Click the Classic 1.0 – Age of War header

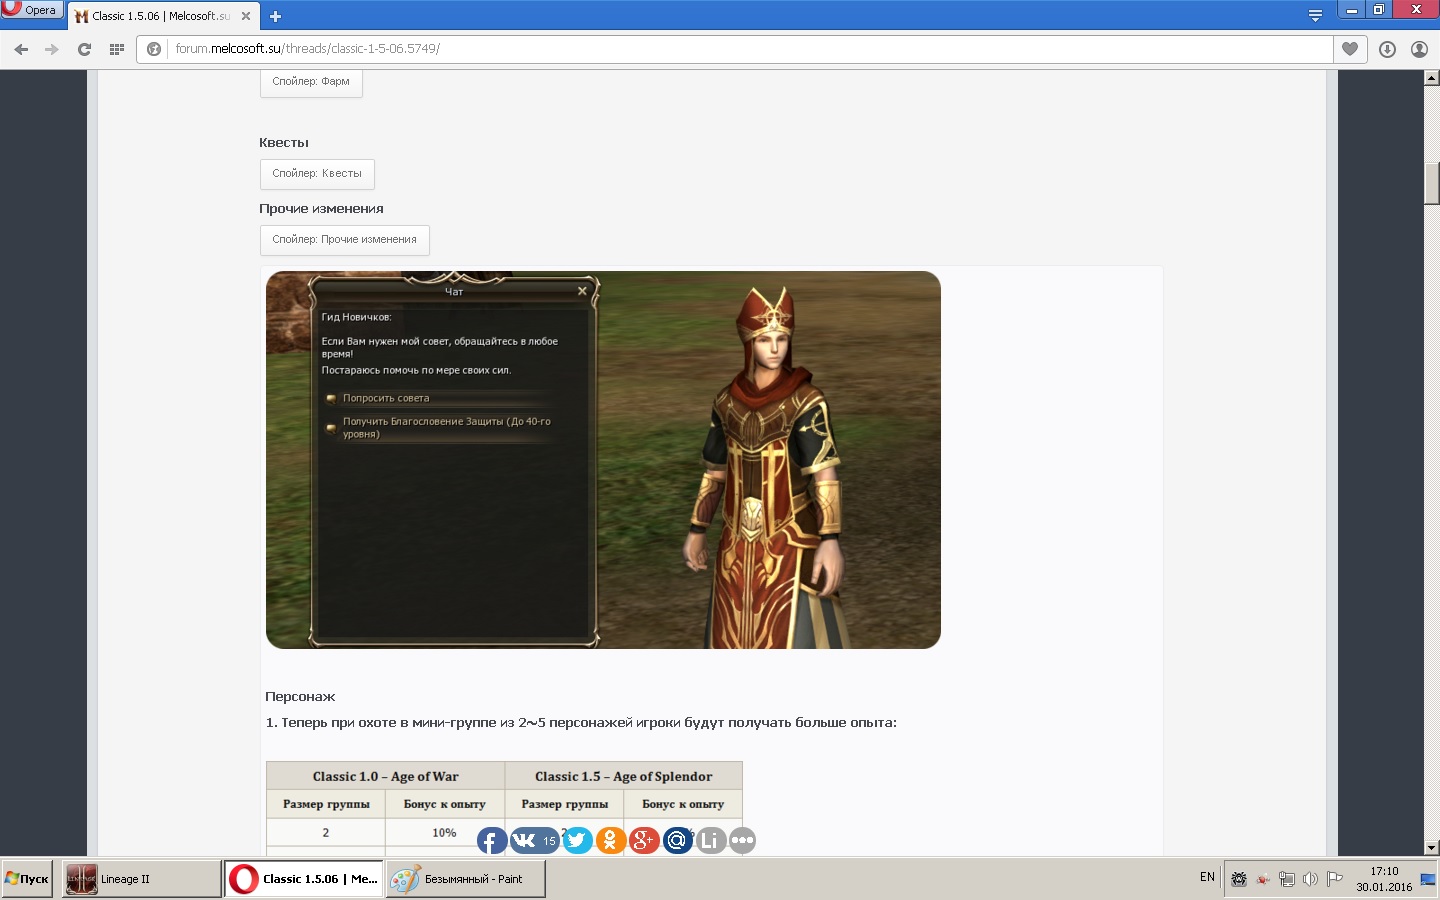click(385, 776)
